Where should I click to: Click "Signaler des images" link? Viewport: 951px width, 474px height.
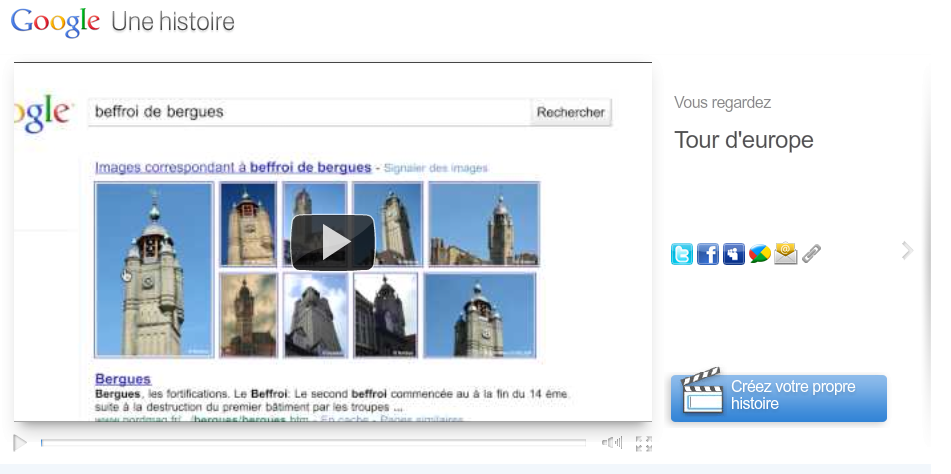click(435, 168)
